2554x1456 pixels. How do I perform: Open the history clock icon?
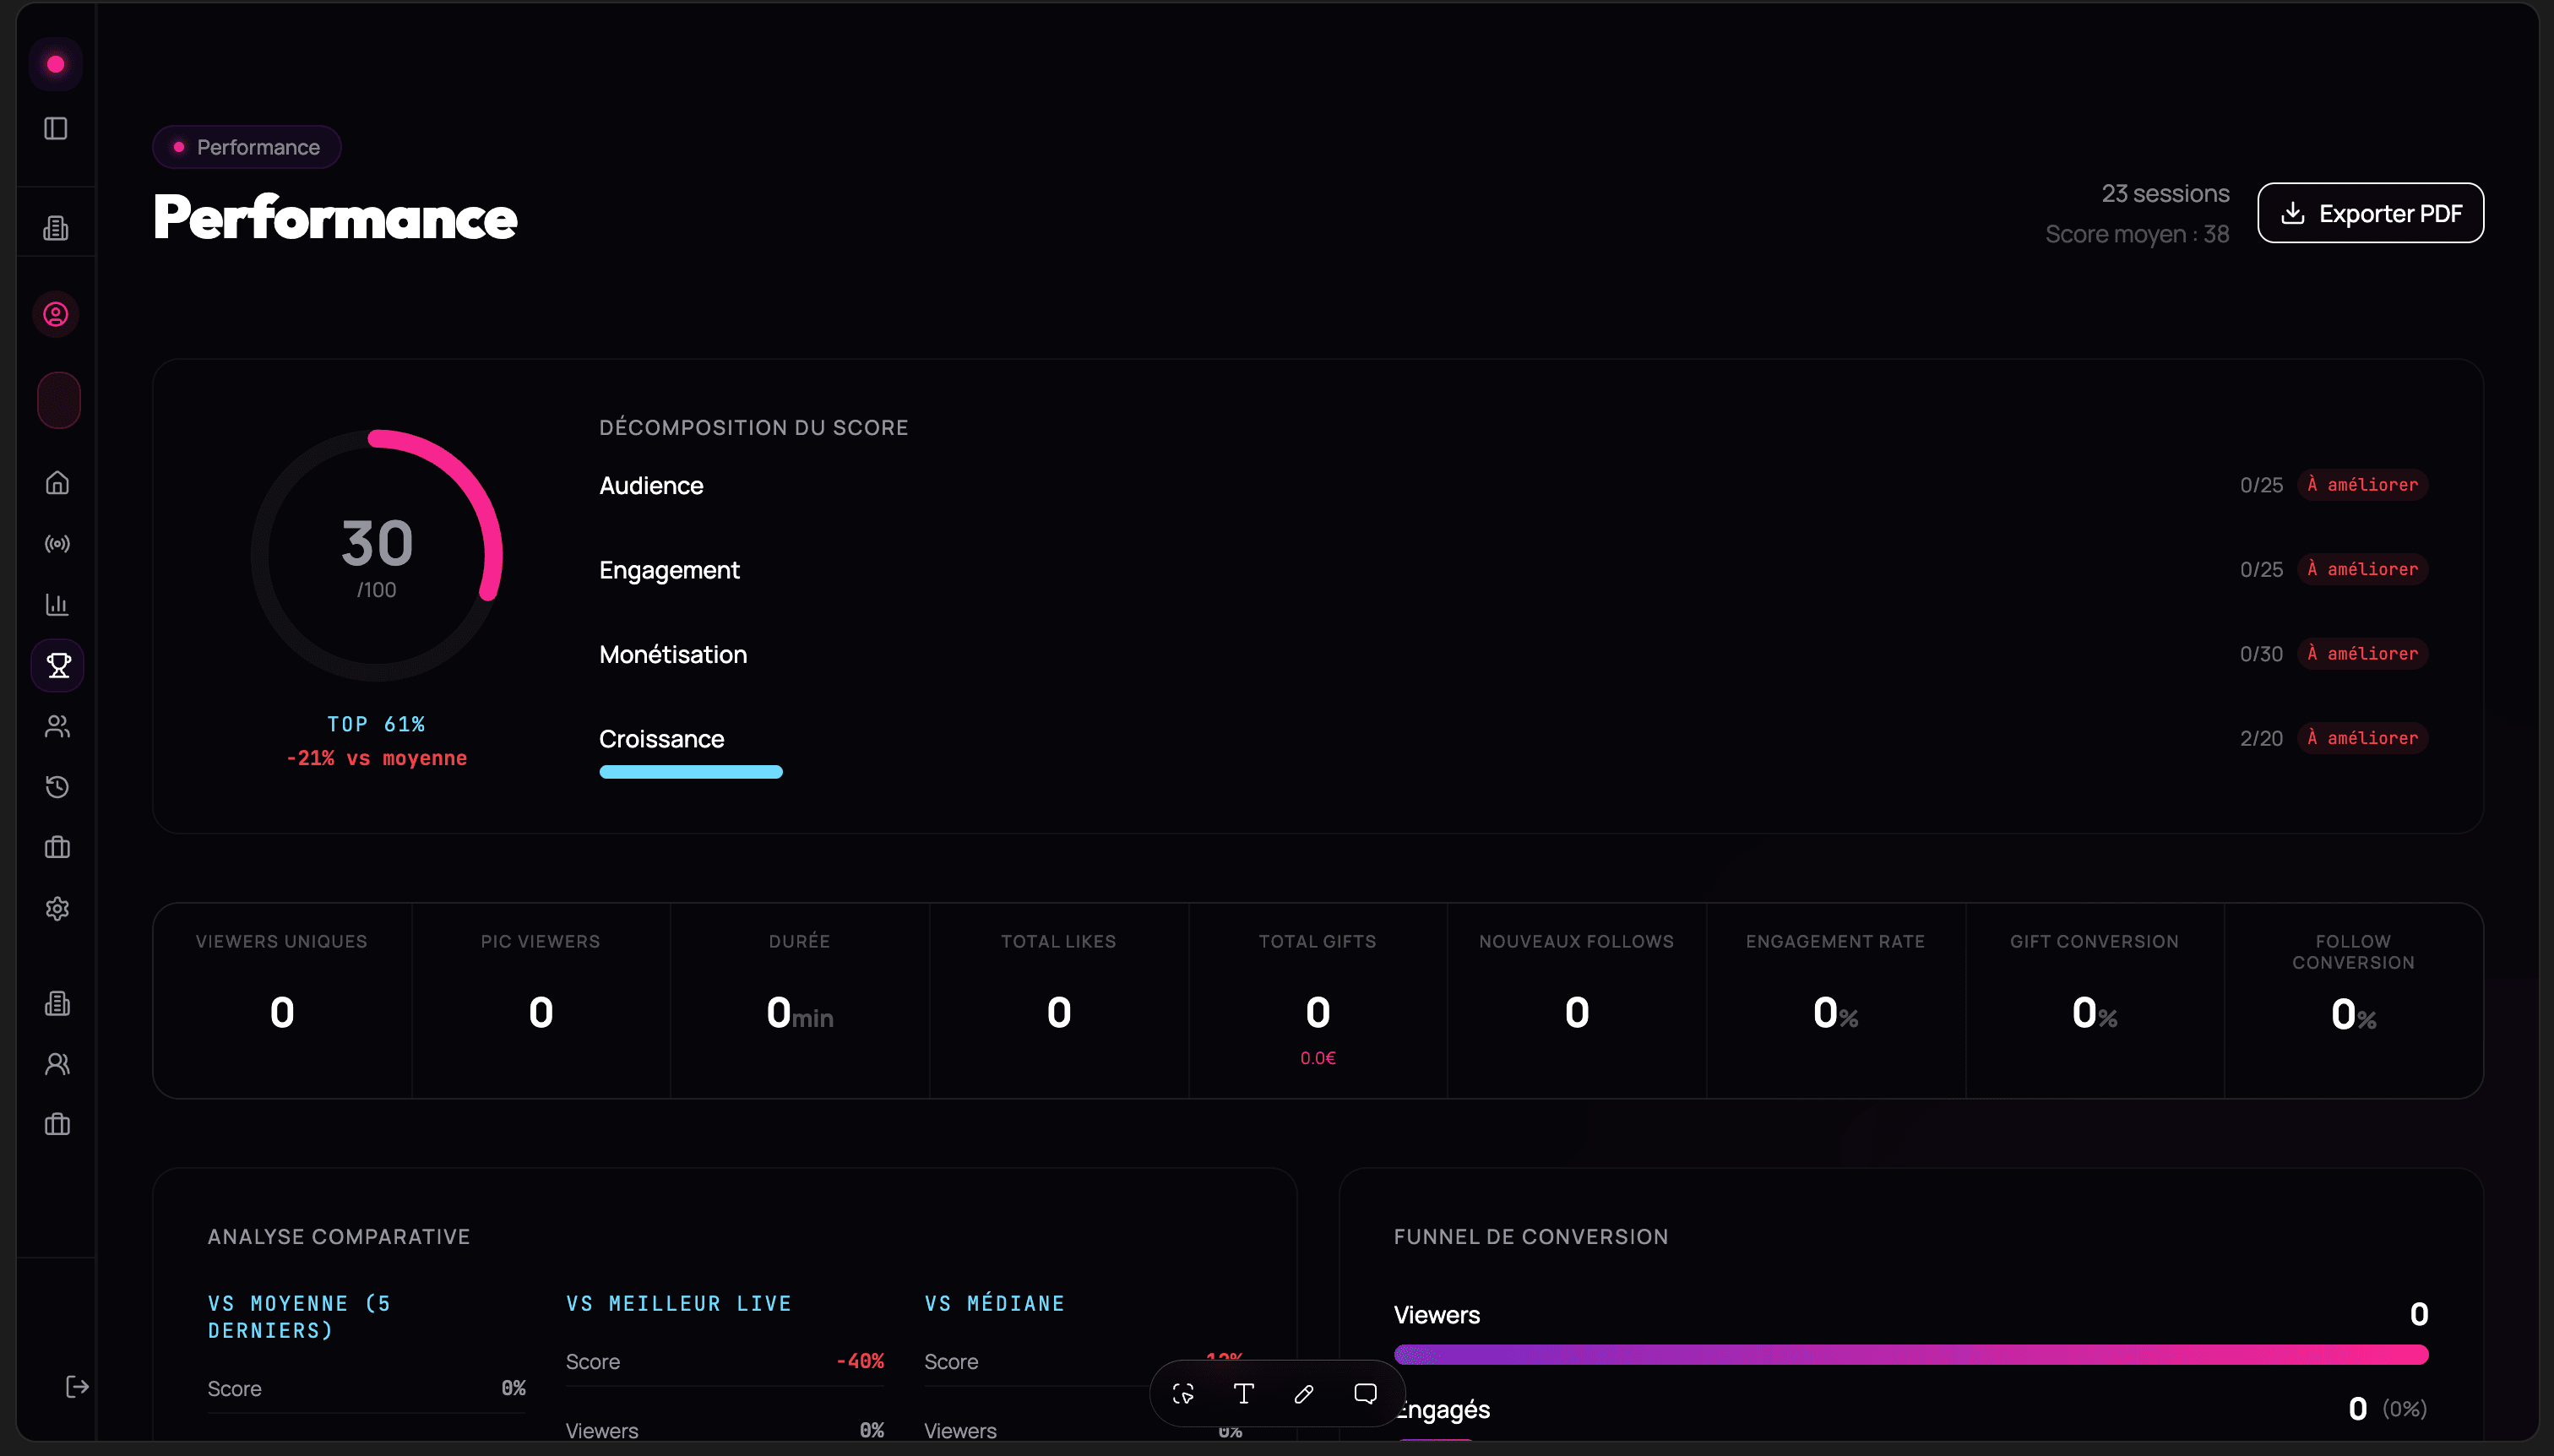(57, 787)
